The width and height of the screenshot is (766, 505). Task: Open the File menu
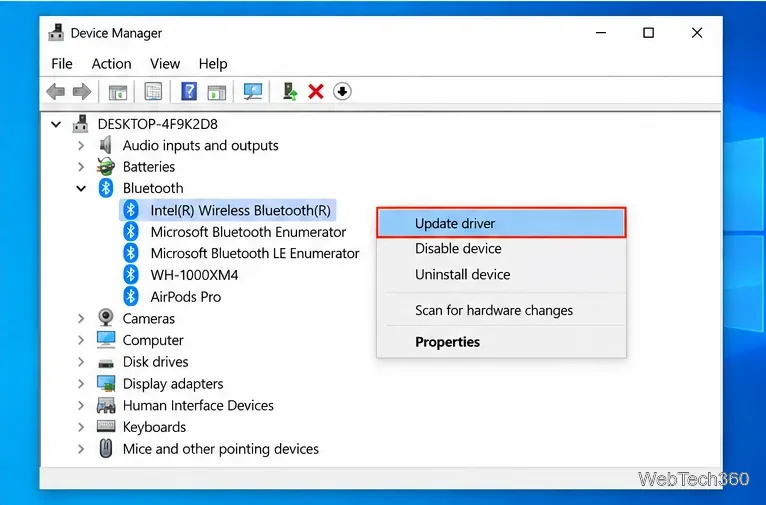62,64
